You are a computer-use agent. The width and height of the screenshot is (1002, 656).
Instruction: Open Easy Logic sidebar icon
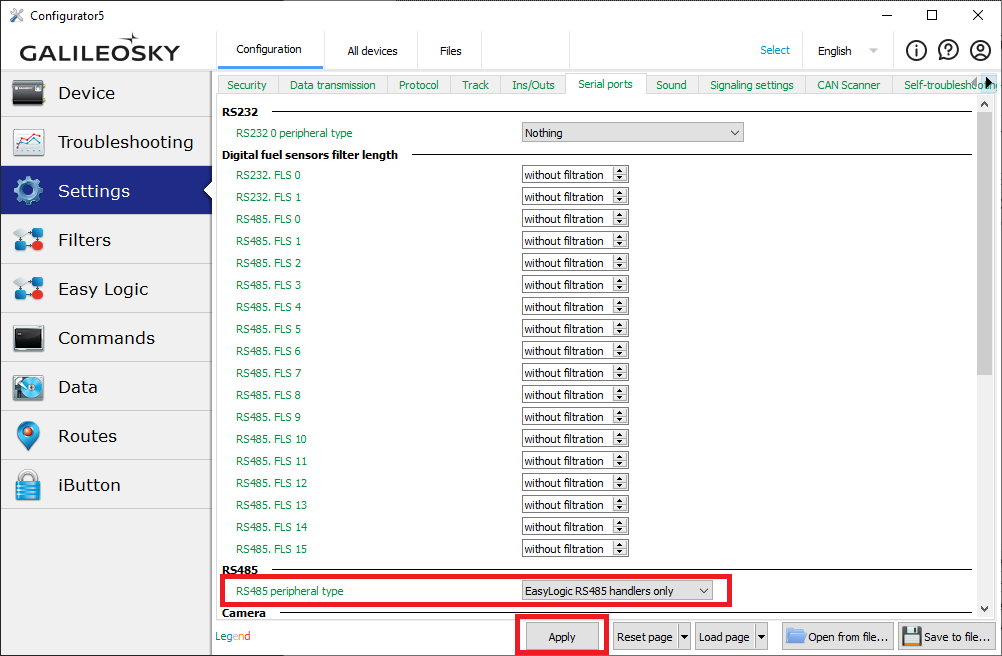pos(28,289)
